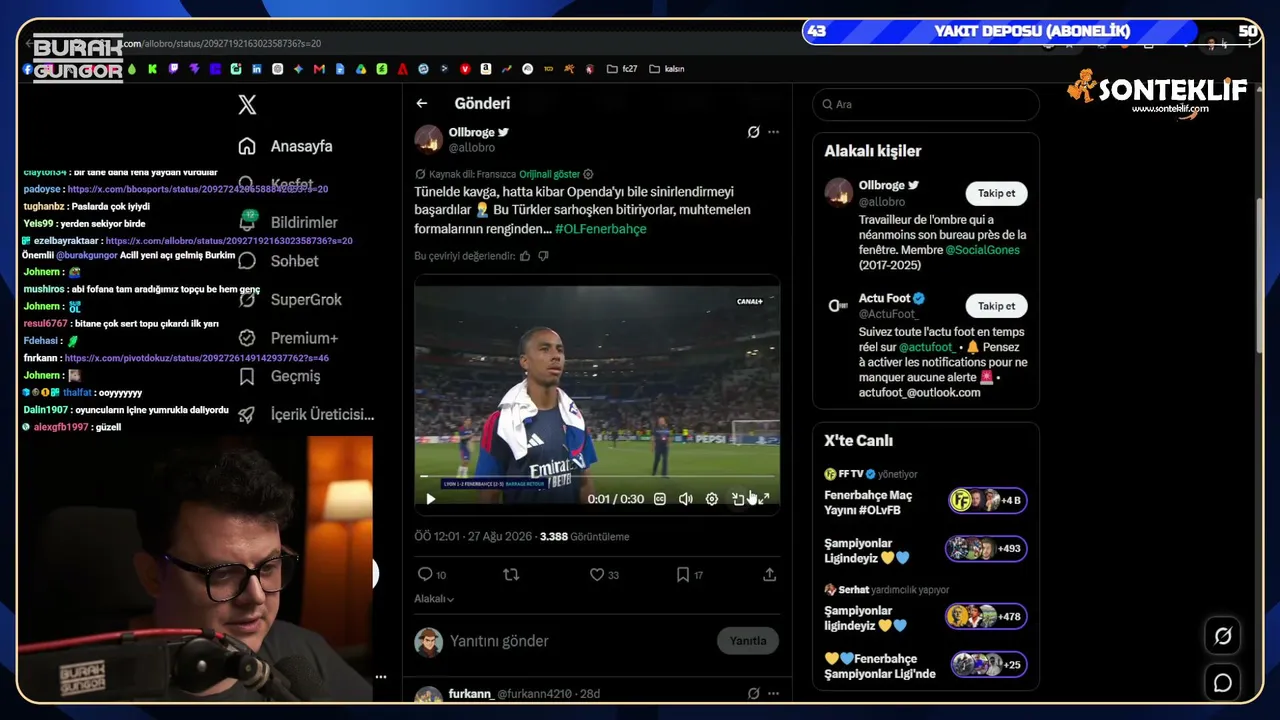Click the reply icon with 10 replies

[x=431, y=575]
